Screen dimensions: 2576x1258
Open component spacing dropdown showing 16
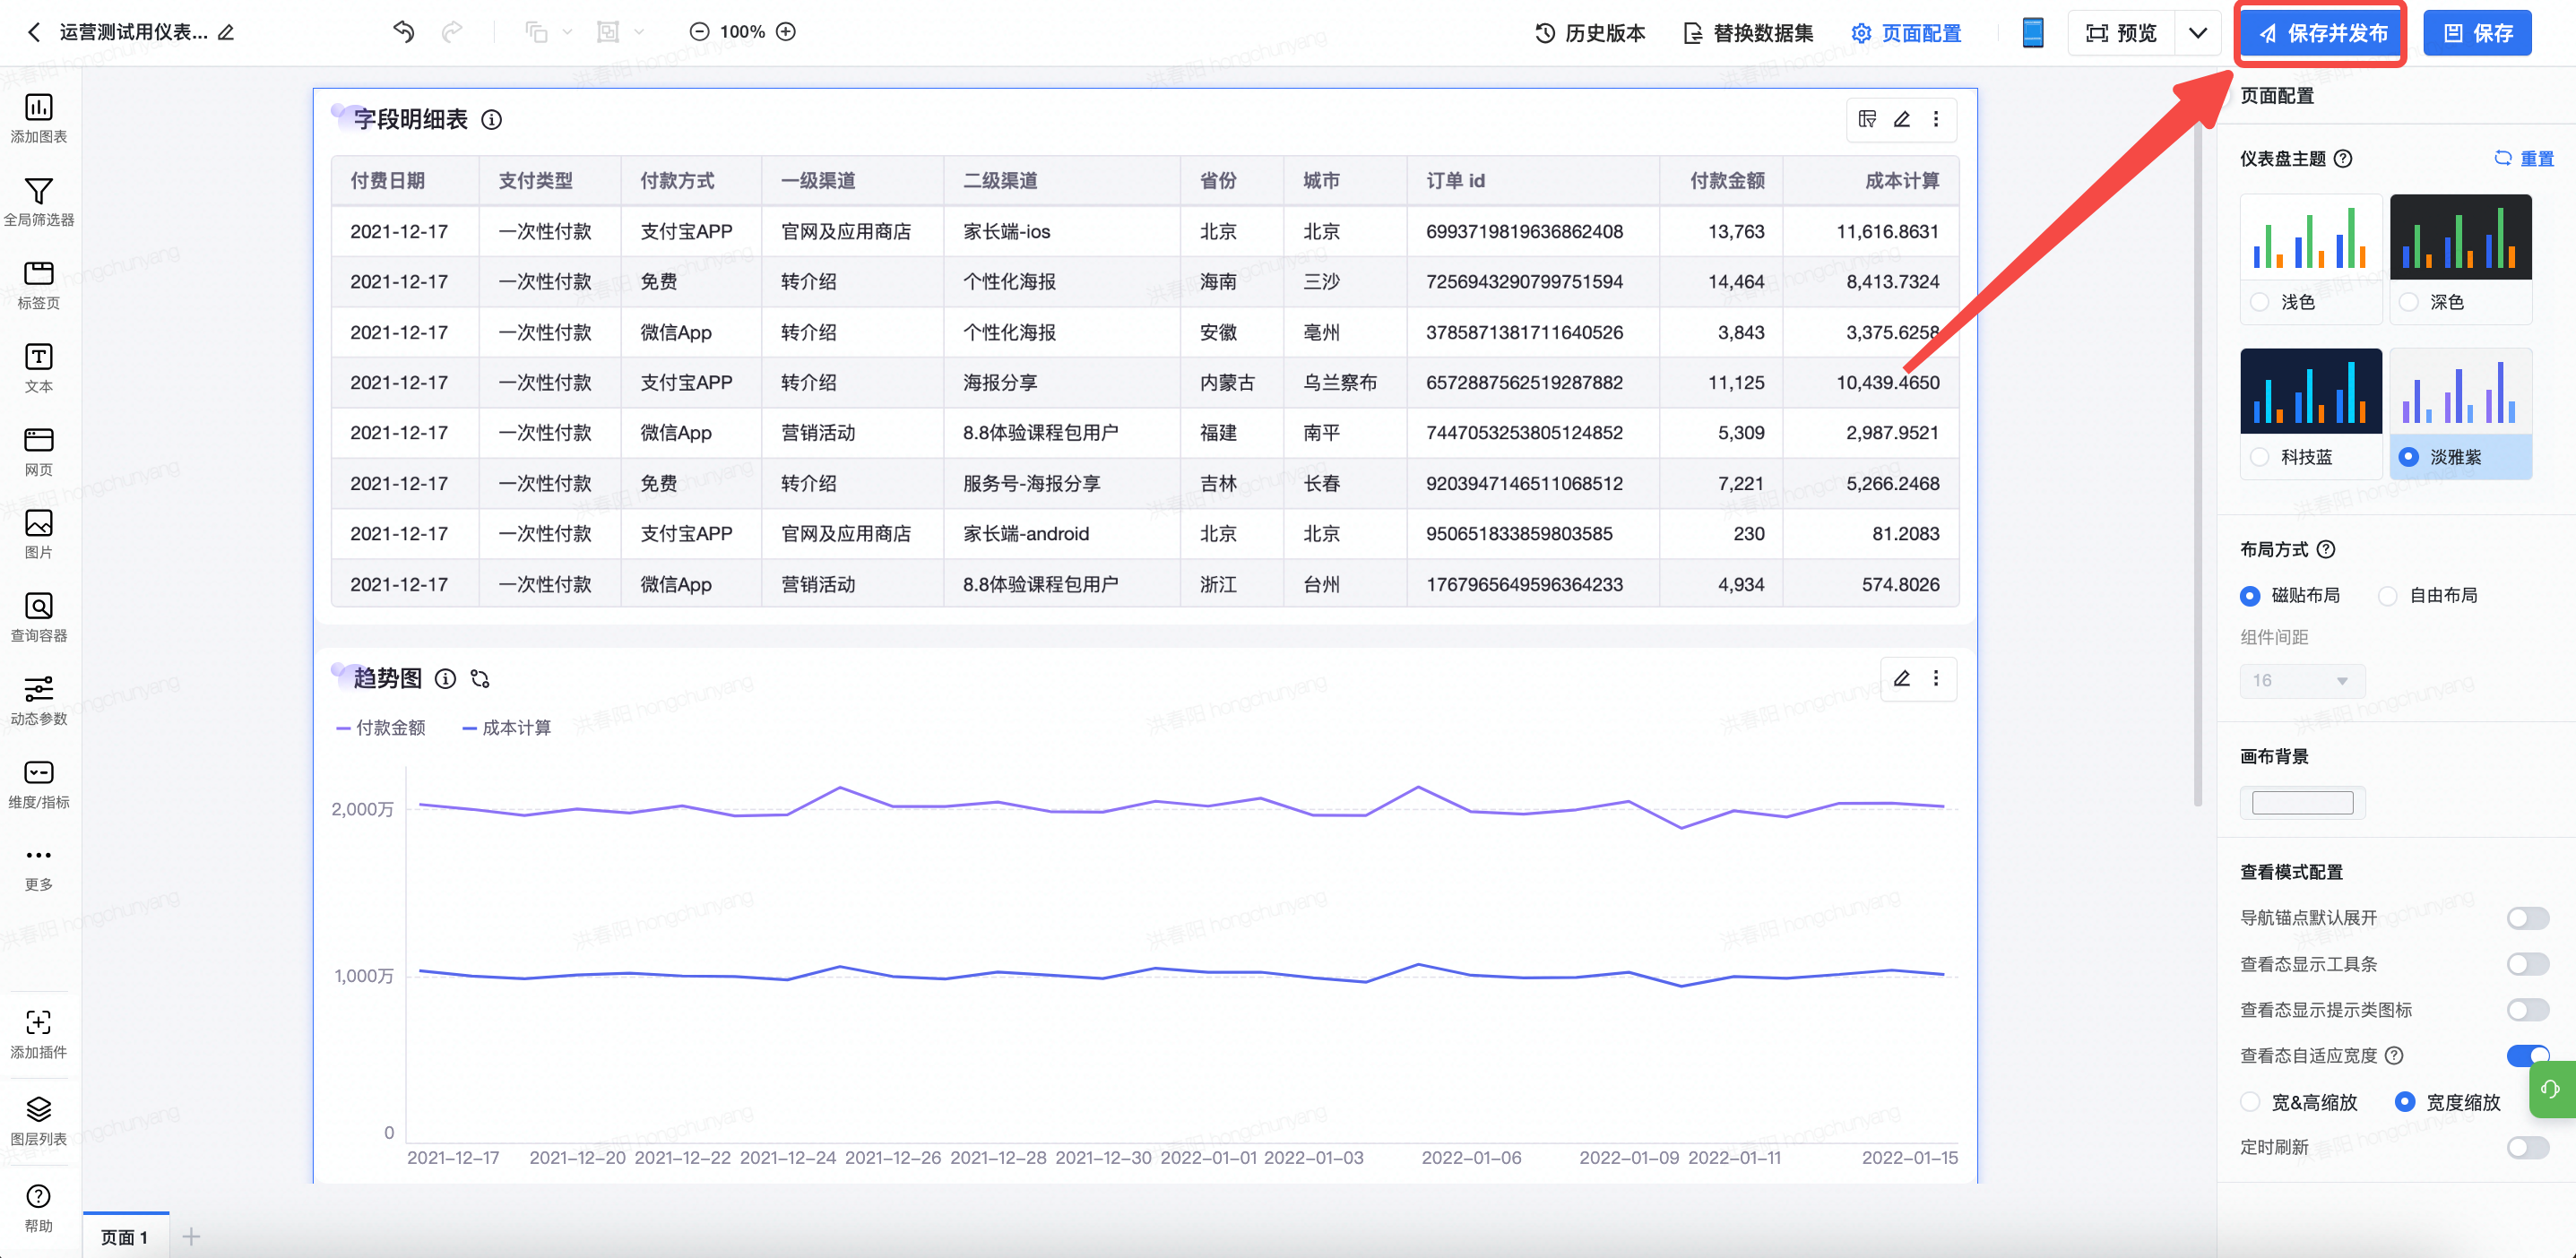pos(2301,680)
